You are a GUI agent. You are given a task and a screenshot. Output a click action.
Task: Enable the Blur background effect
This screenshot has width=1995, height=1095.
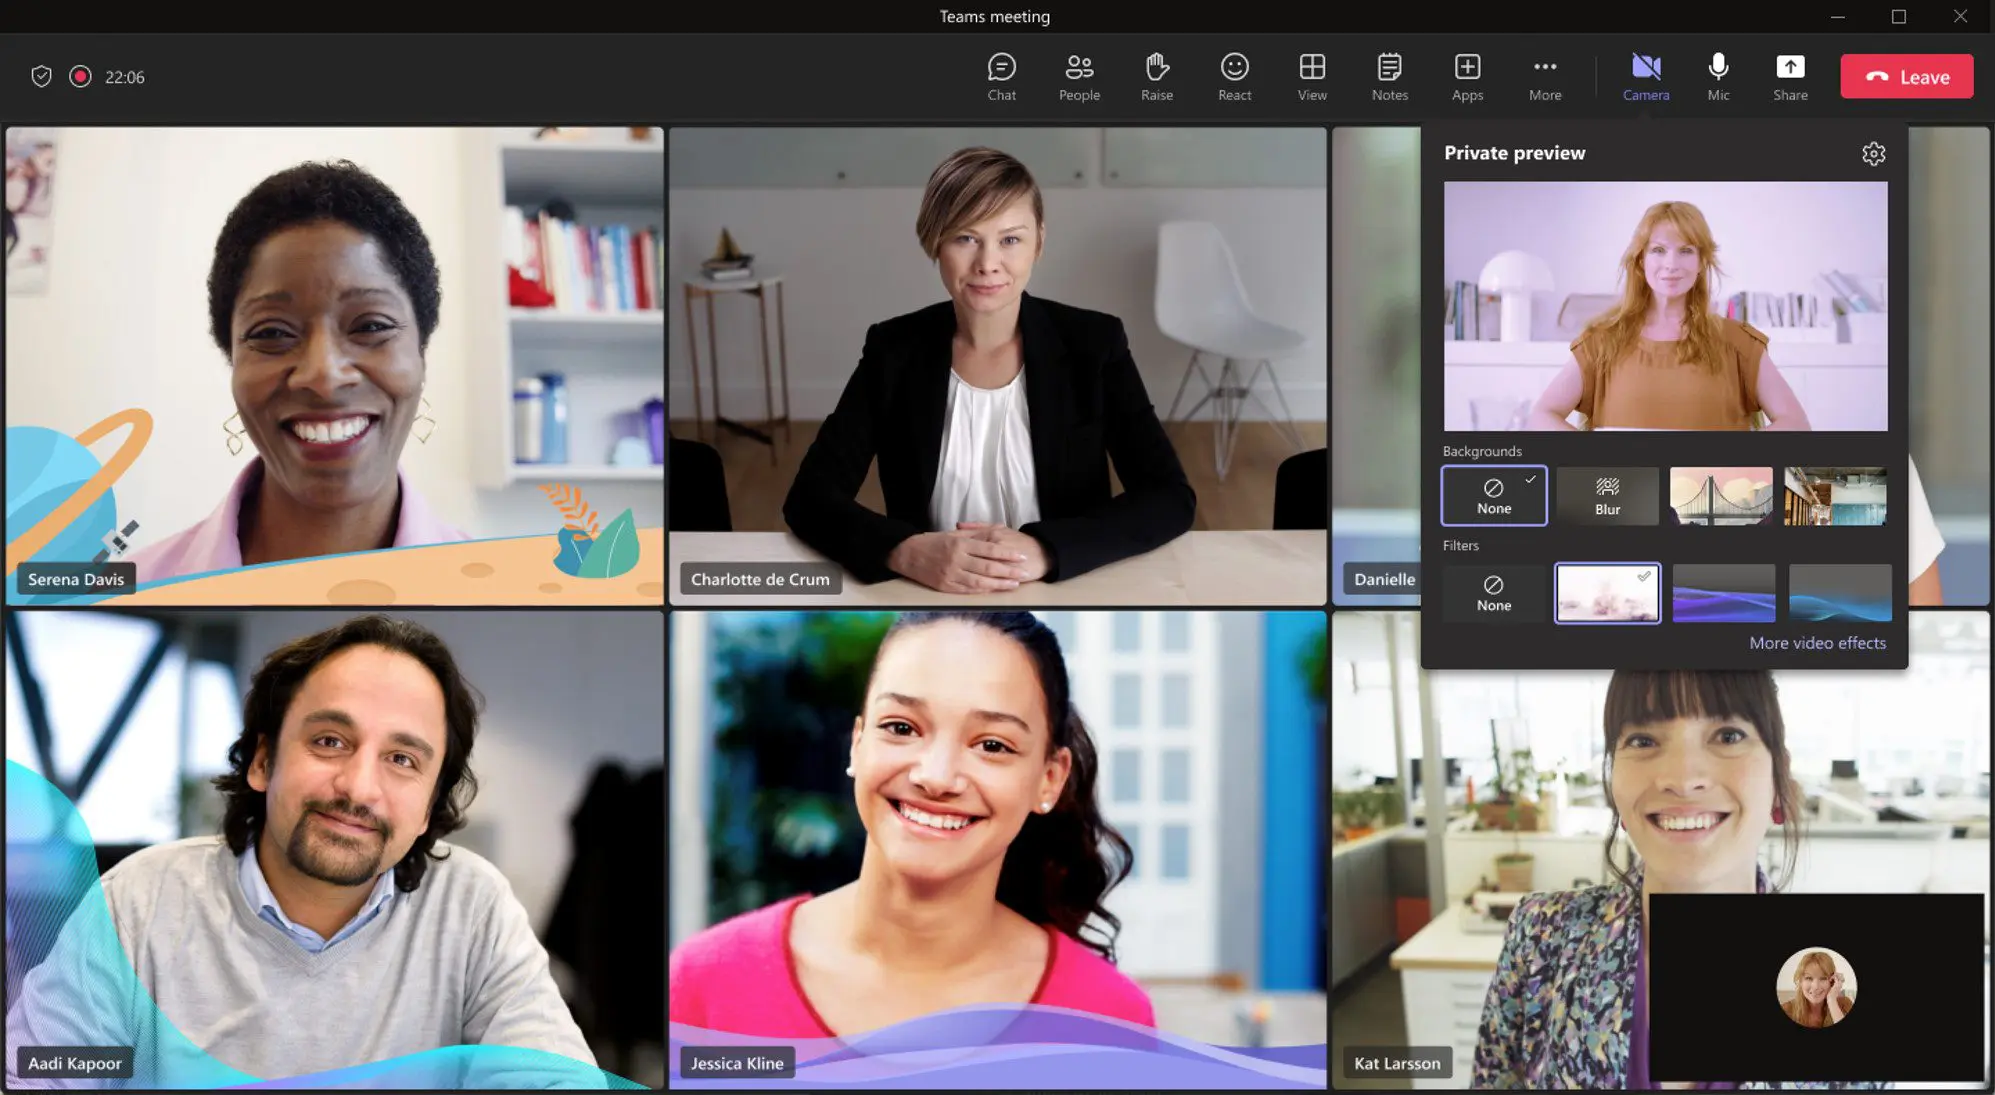1607,495
